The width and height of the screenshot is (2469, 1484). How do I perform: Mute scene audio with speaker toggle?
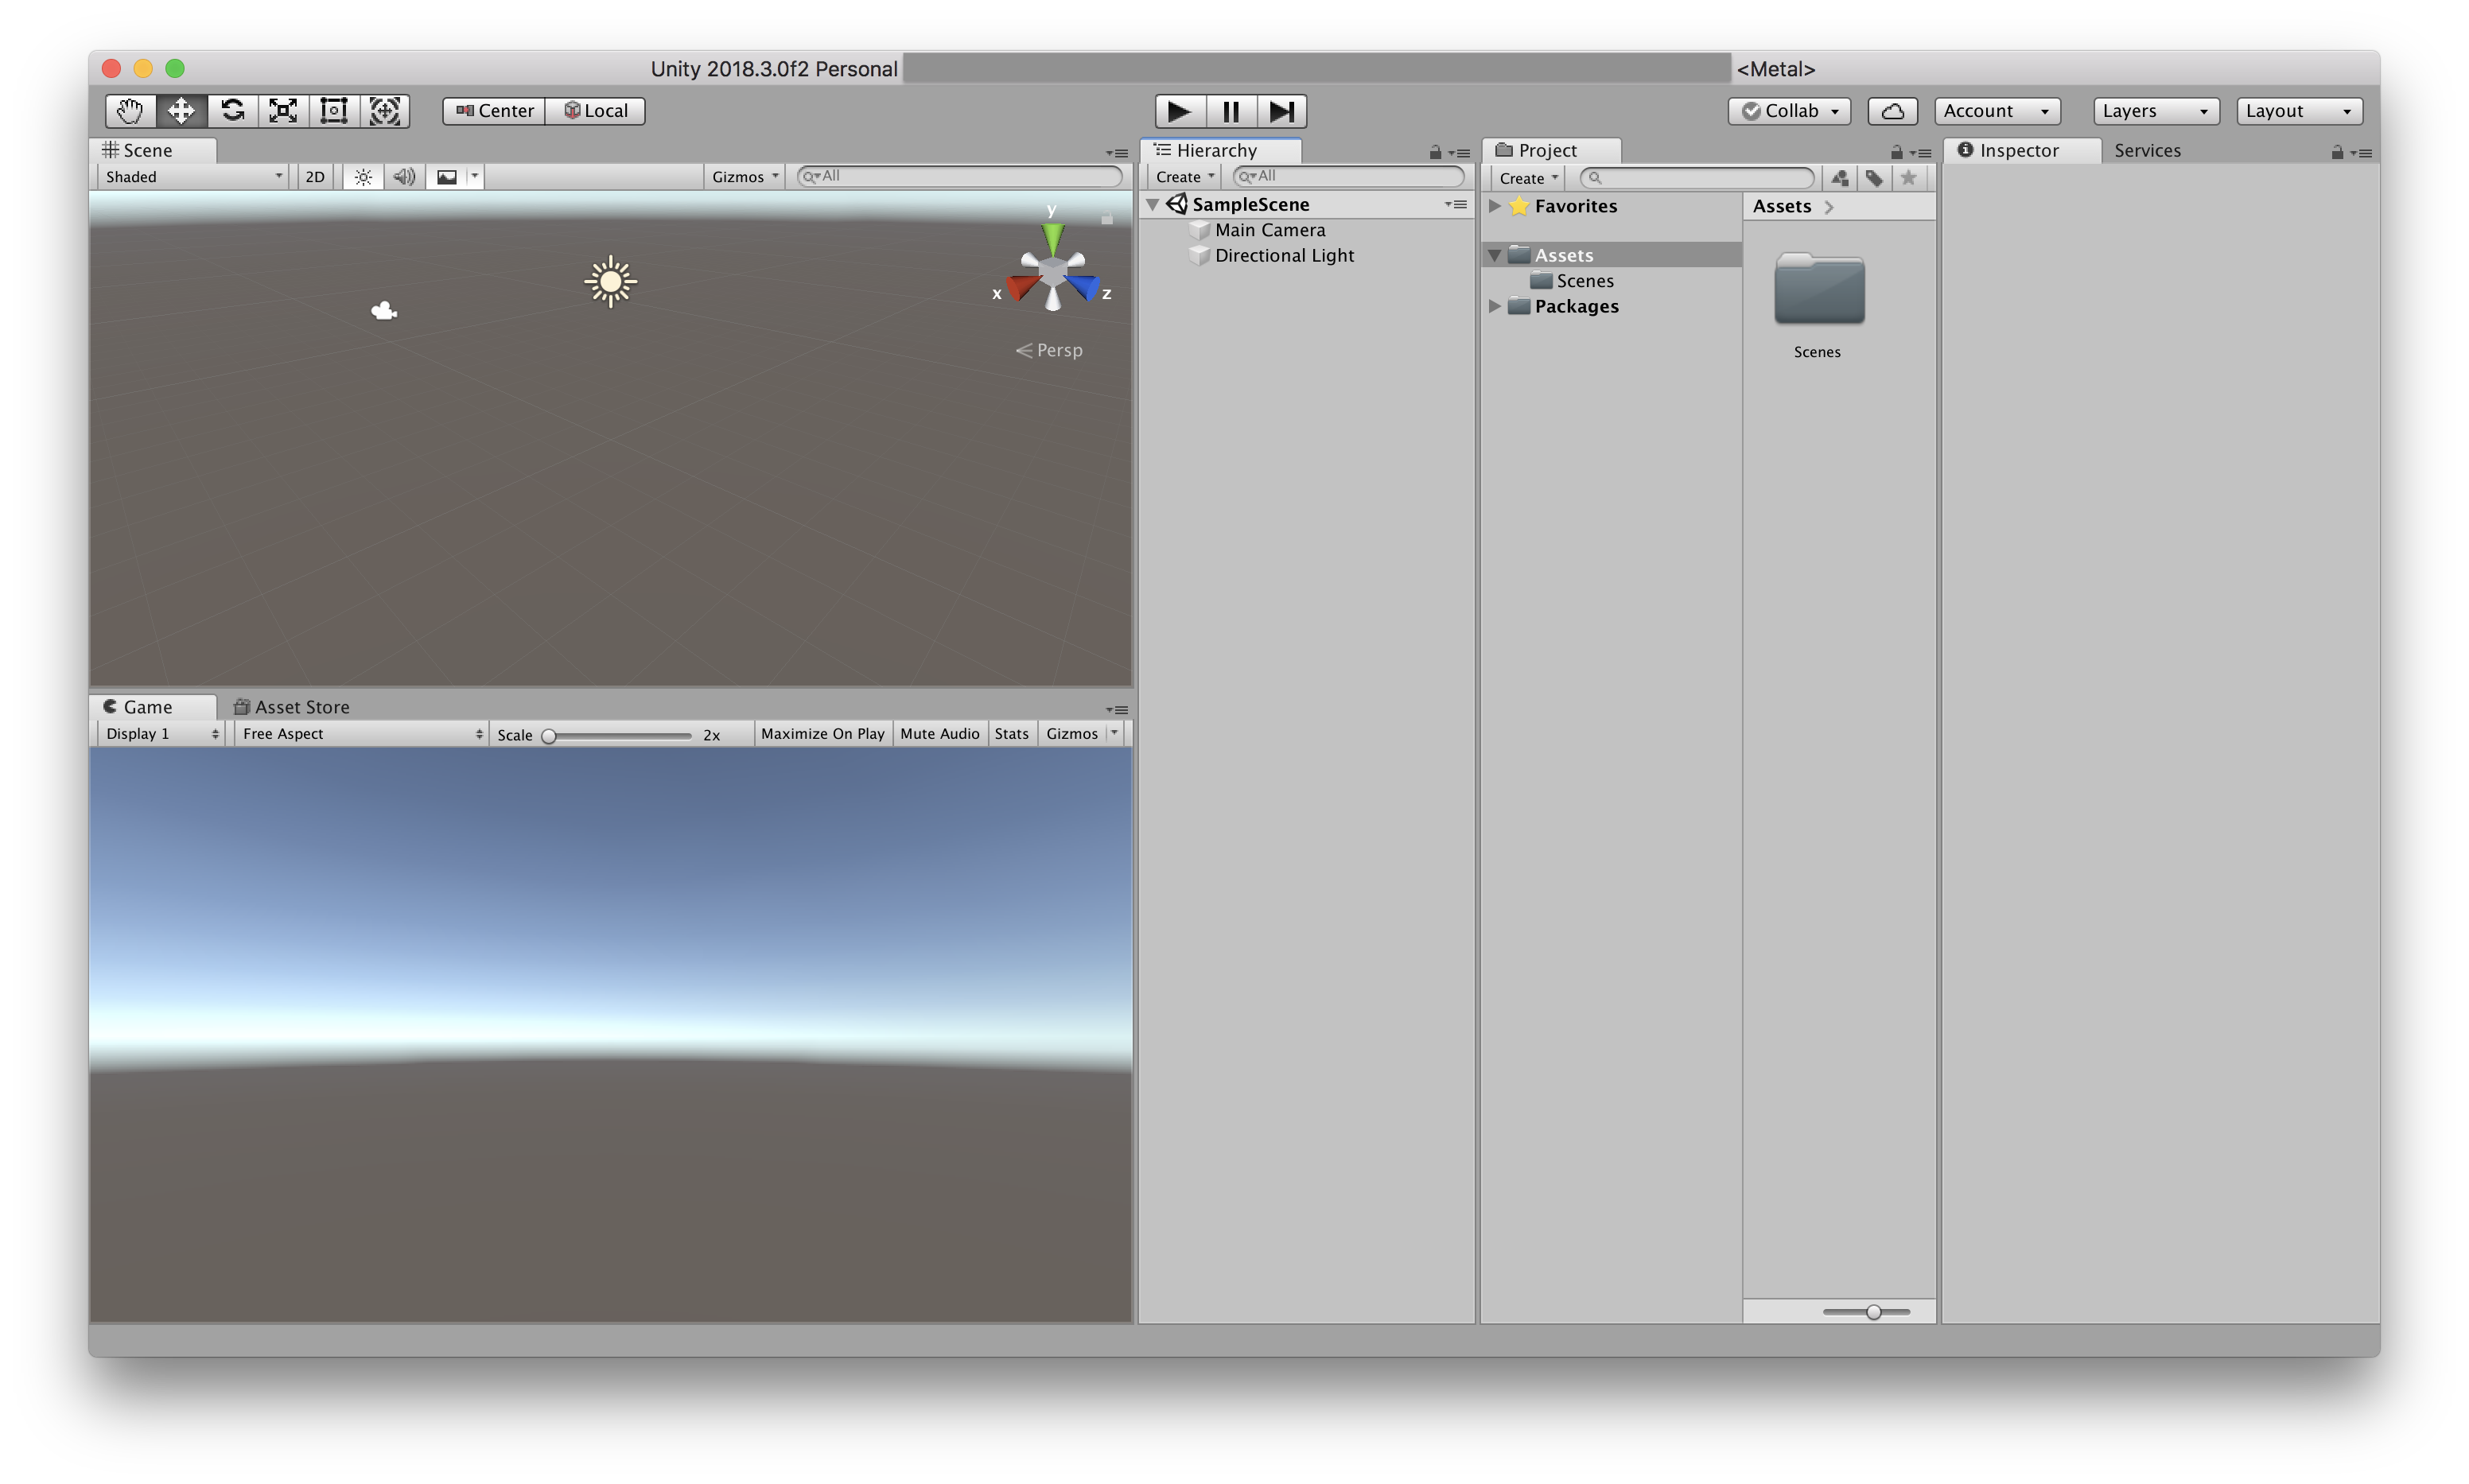[404, 177]
